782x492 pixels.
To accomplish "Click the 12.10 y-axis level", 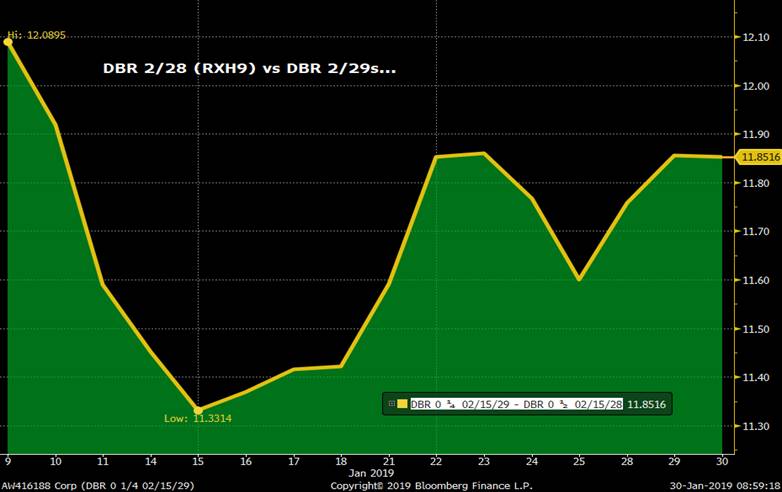I will (x=755, y=37).
